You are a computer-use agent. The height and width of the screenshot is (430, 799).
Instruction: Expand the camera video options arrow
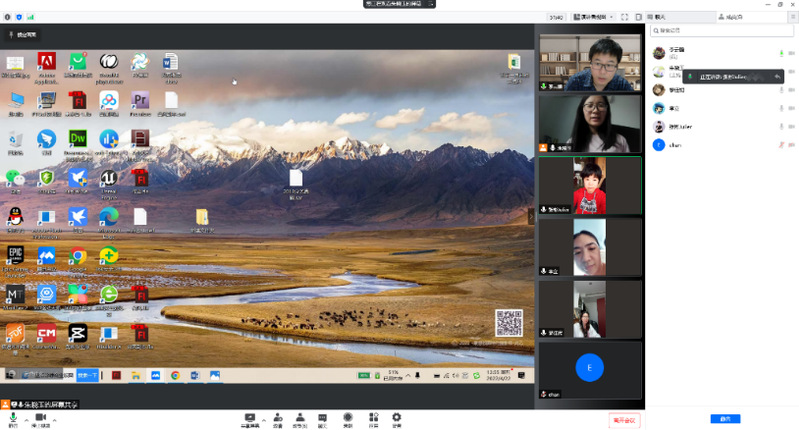coord(55,420)
